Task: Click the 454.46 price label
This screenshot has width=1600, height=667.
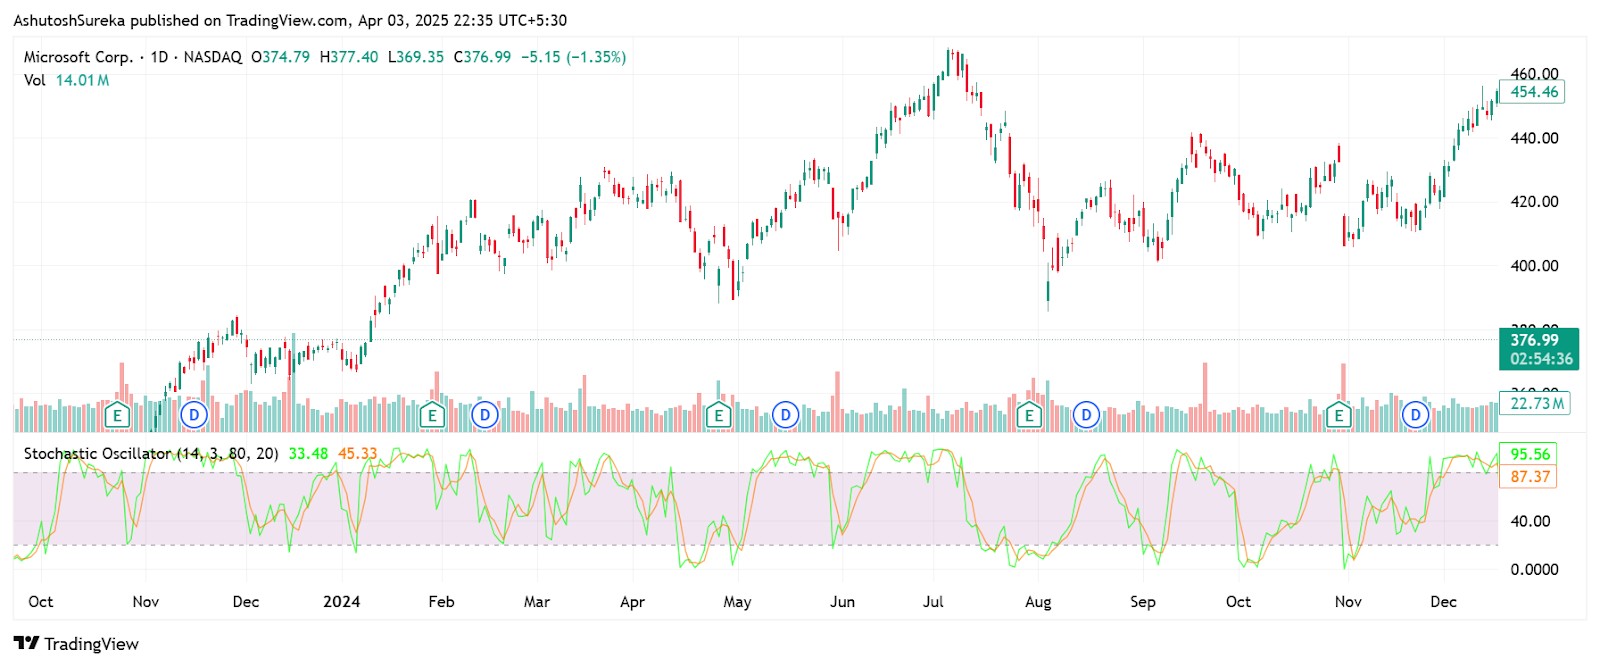Action: (x=1534, y=92)
